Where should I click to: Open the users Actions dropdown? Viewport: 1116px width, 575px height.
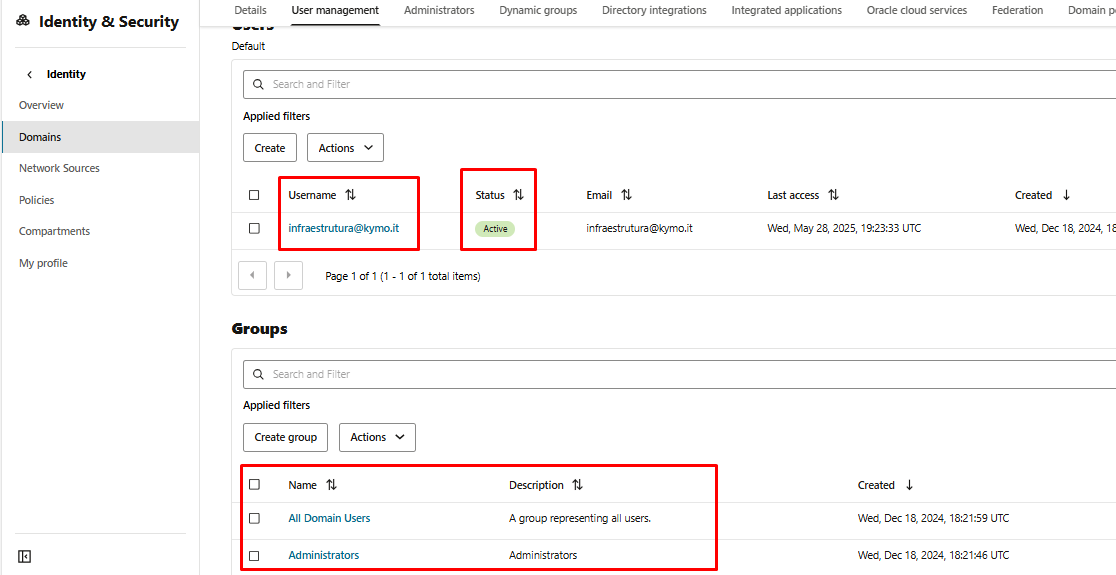345,148
